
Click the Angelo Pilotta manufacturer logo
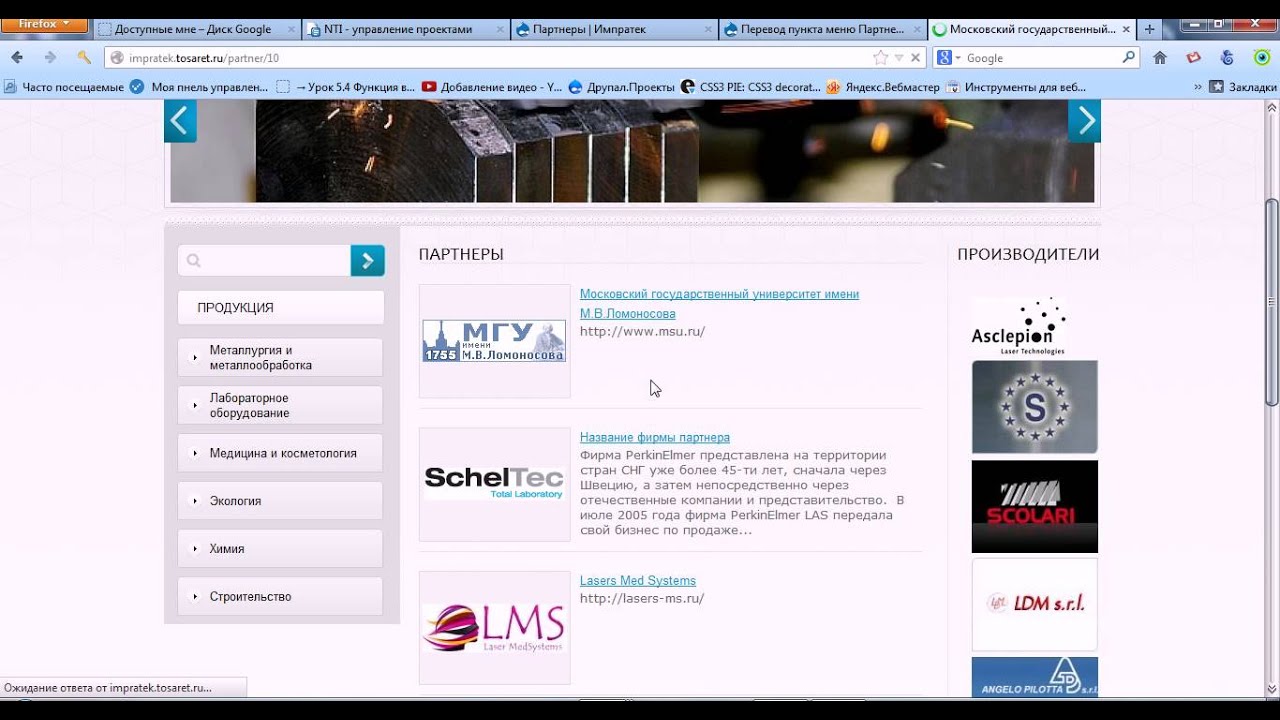point(1034,677)
